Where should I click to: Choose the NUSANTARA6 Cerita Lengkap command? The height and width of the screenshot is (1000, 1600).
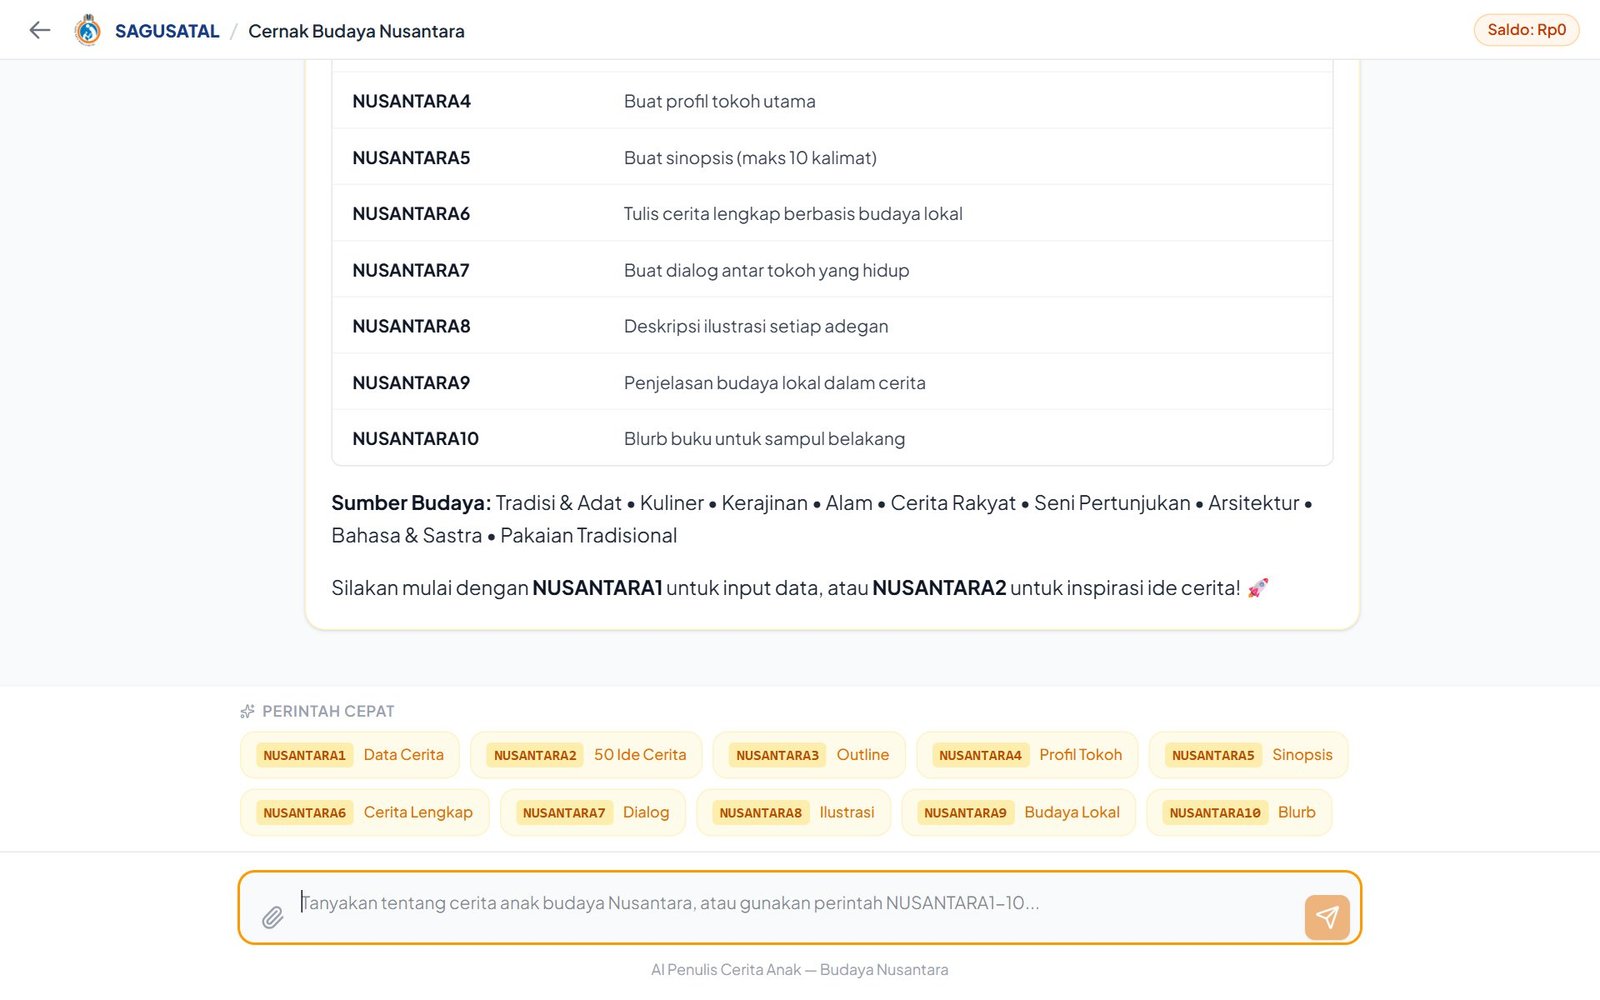point(365,812)
